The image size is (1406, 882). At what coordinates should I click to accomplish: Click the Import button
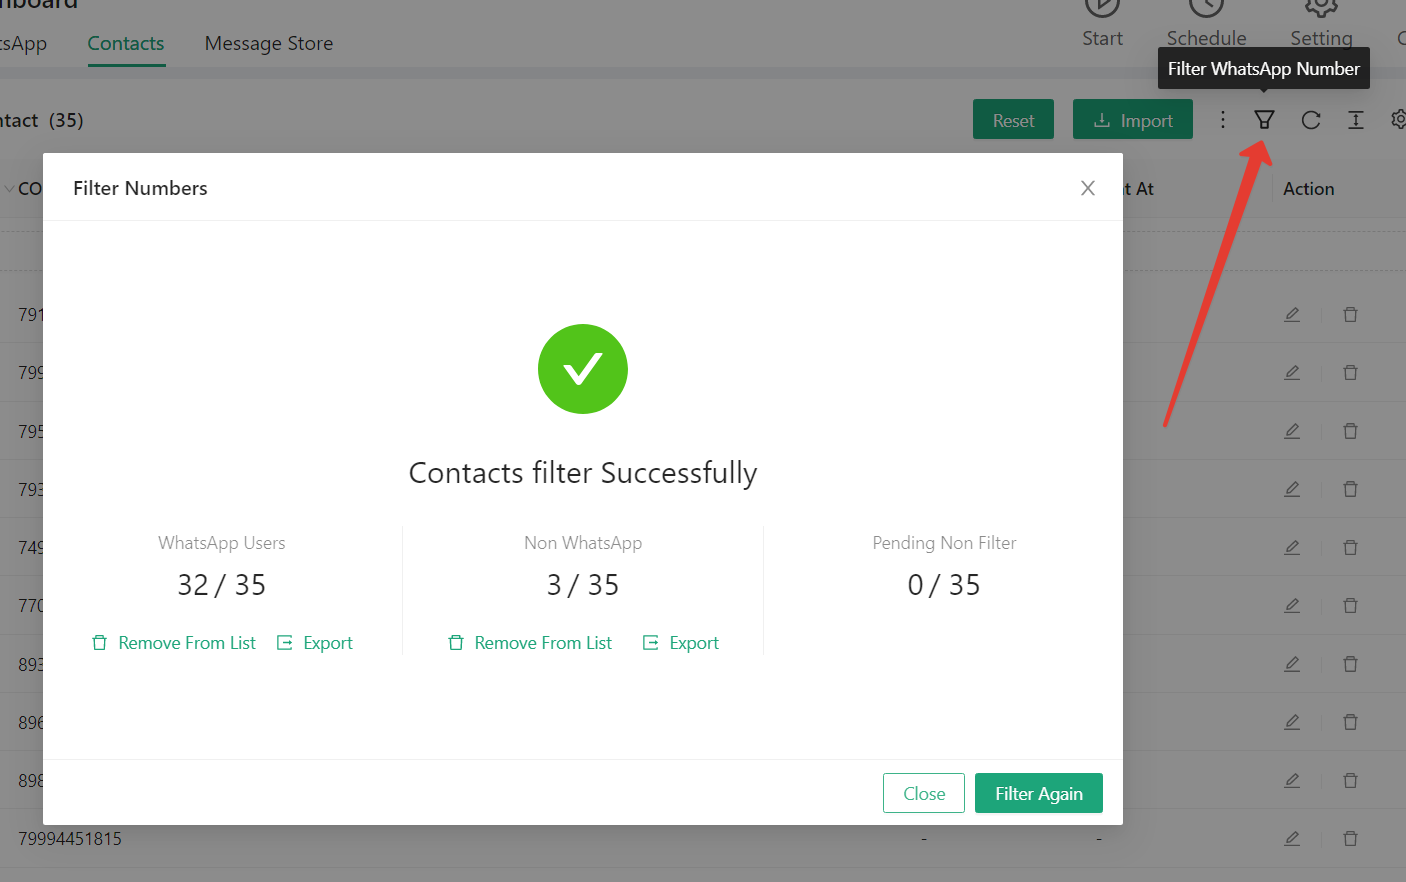(1133, 120)
